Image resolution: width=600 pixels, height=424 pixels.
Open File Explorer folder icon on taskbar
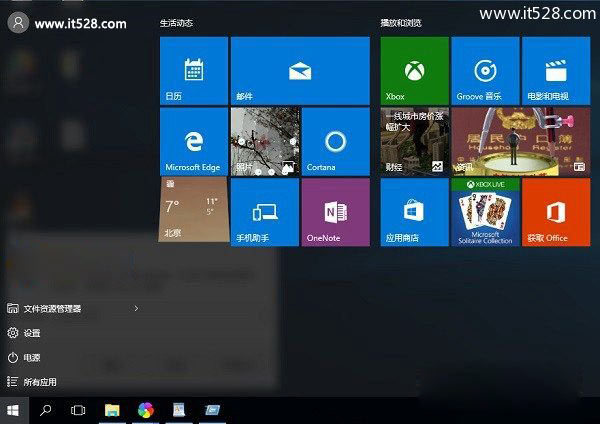(x=112, y=411)
